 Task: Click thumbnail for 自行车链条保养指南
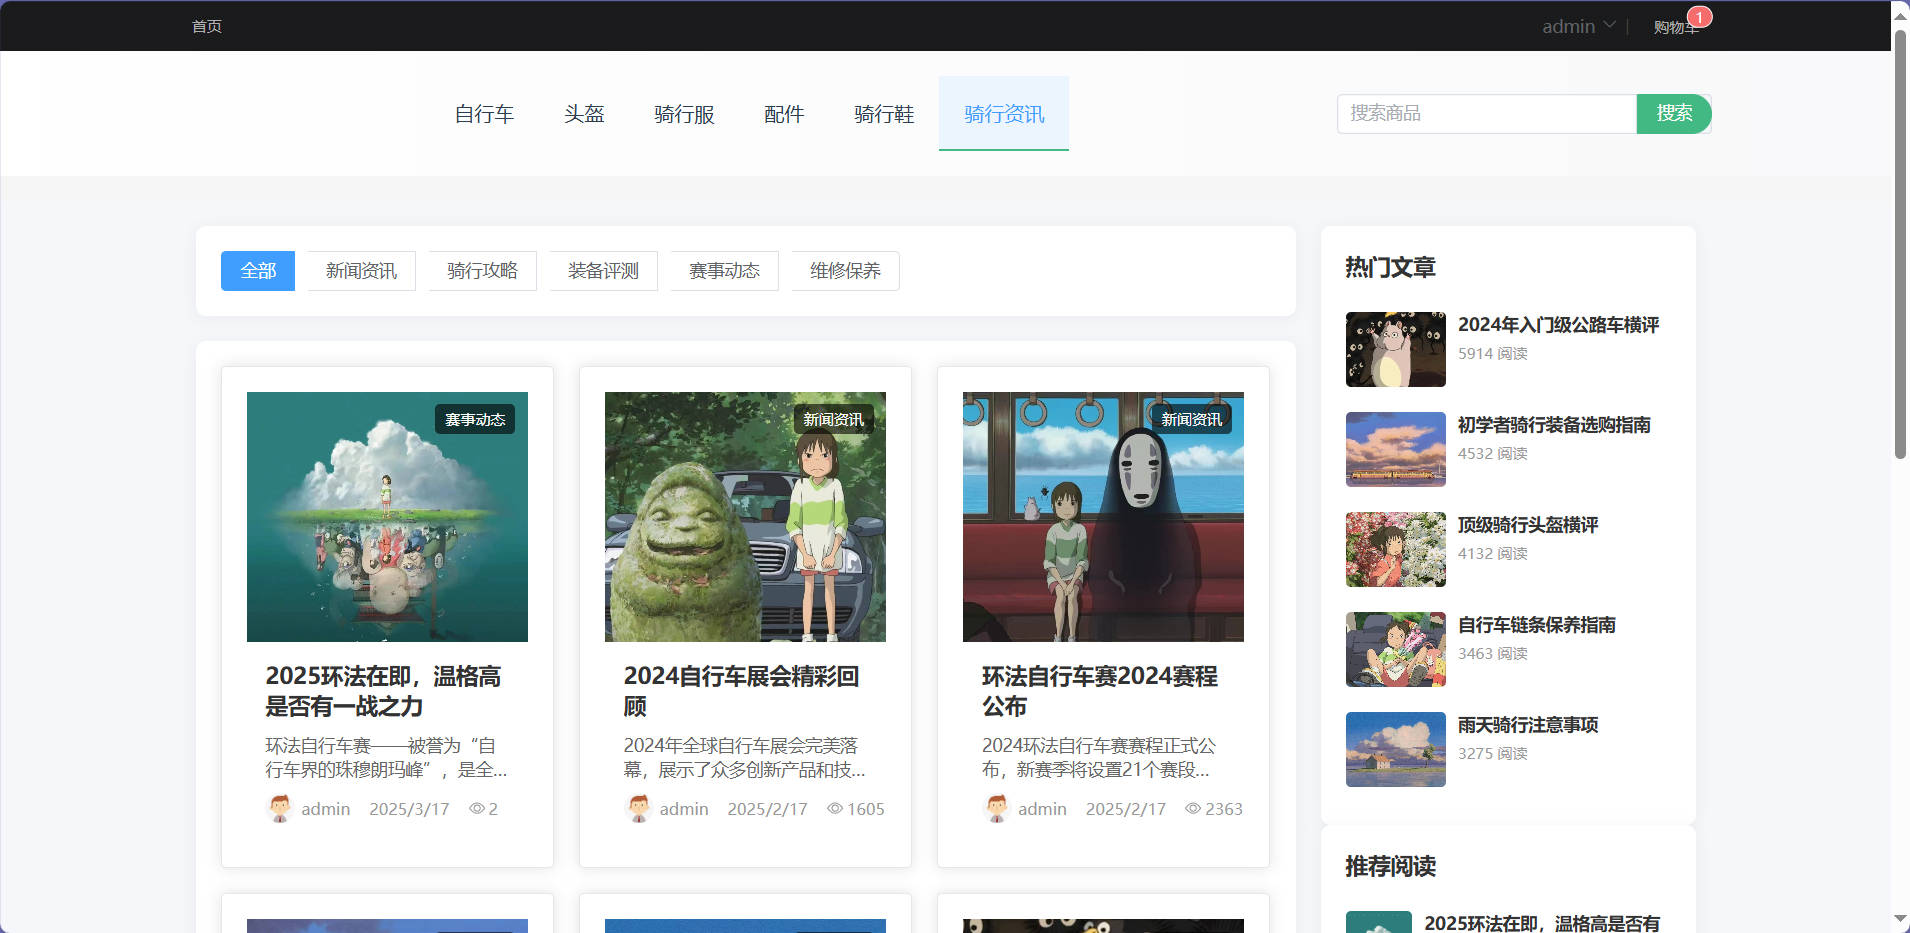[1396, 649]
